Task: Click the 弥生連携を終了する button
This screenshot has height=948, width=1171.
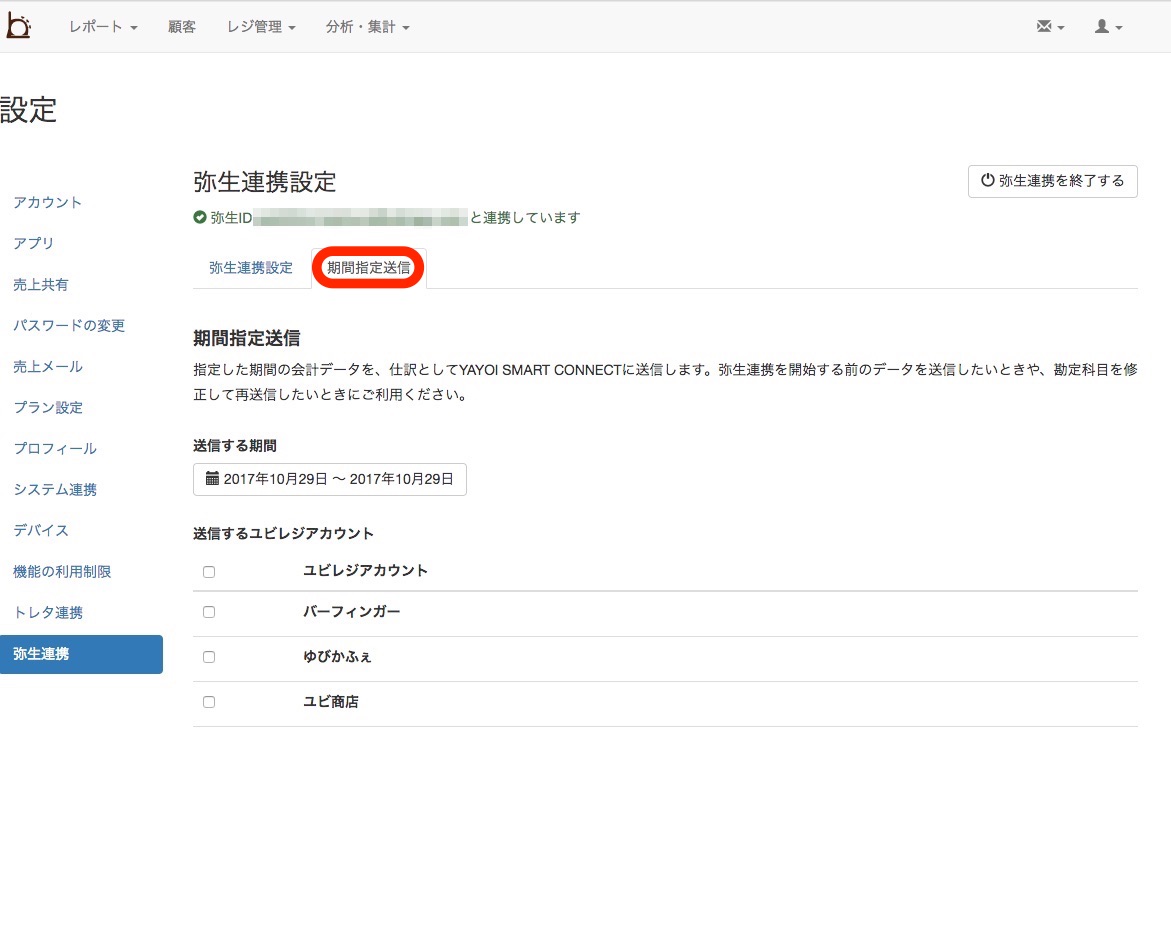Action: [1052, 181]
